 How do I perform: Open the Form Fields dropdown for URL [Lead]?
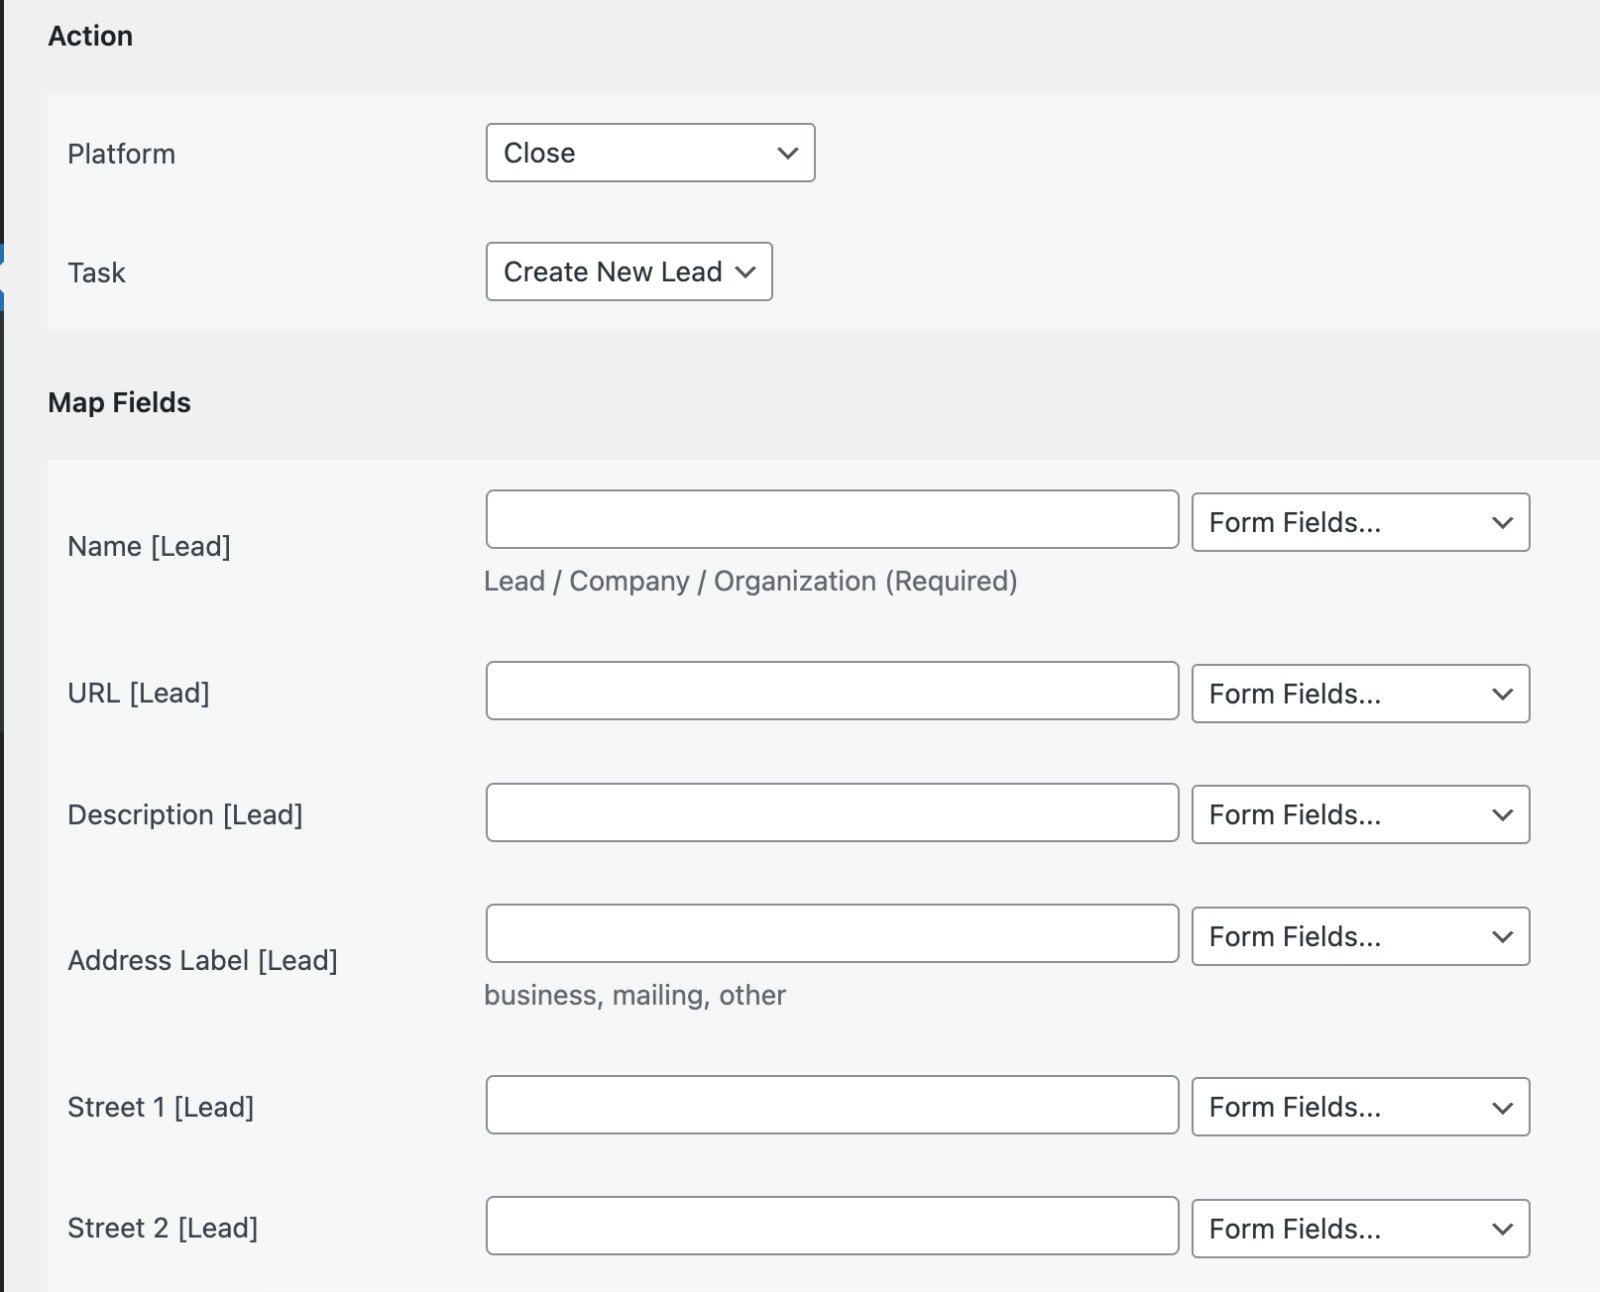1359,693
